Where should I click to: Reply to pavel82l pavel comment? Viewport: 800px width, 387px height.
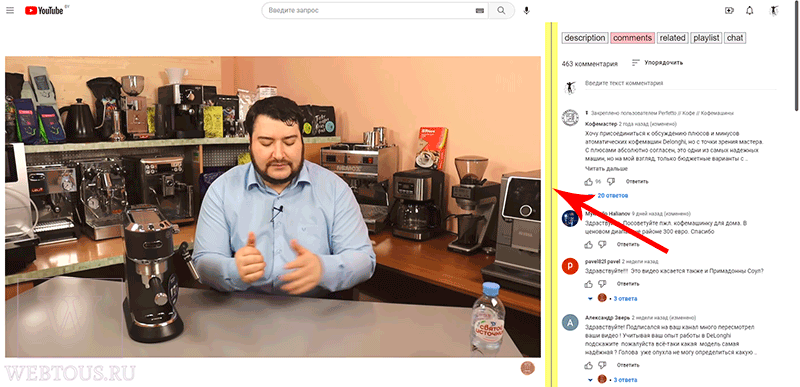(628, 283)
